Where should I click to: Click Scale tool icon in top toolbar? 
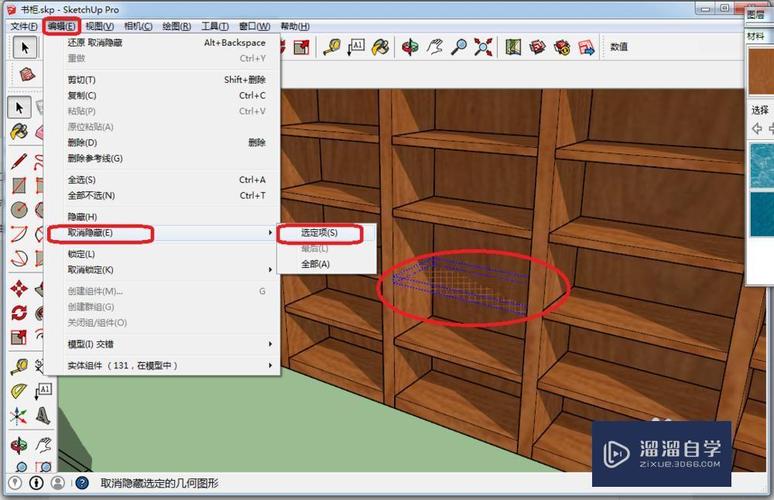click(301, 47)
